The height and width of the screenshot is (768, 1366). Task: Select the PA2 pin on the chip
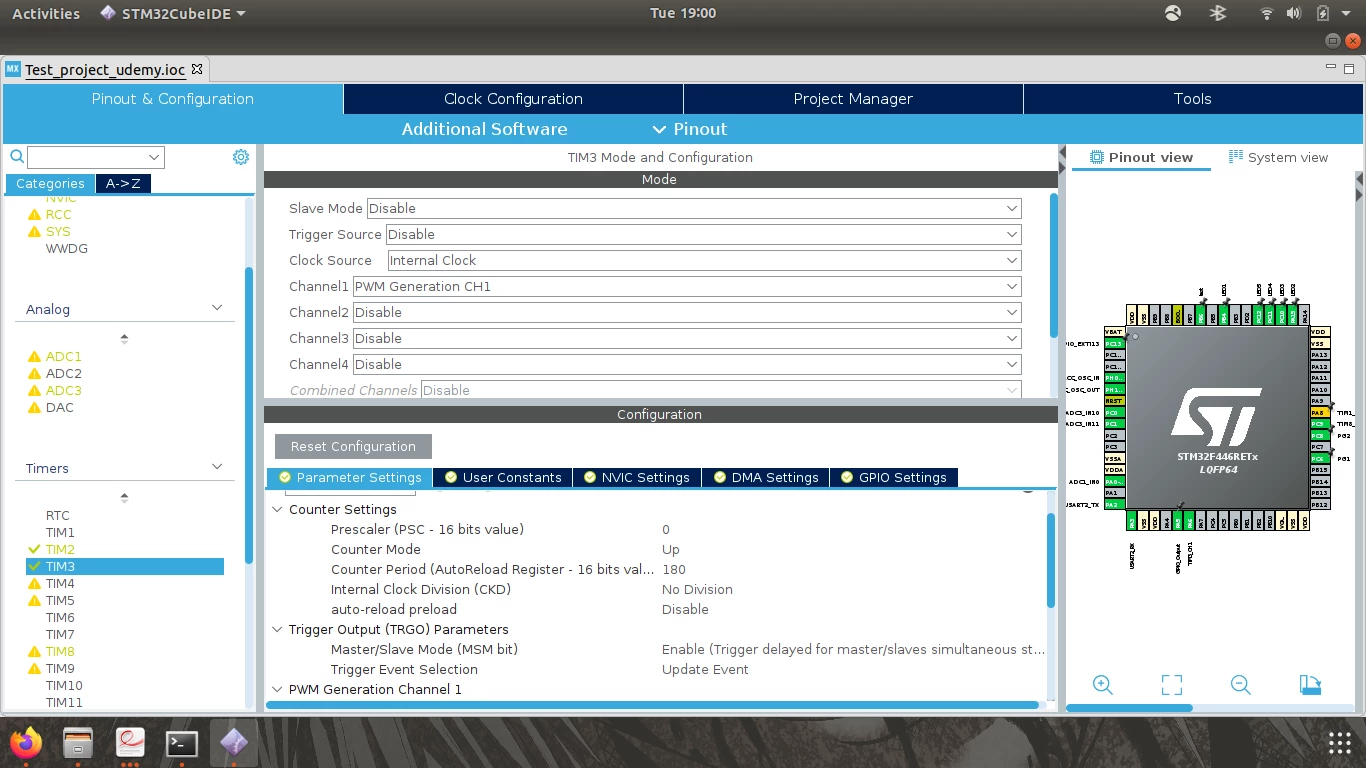[1114, 505]
